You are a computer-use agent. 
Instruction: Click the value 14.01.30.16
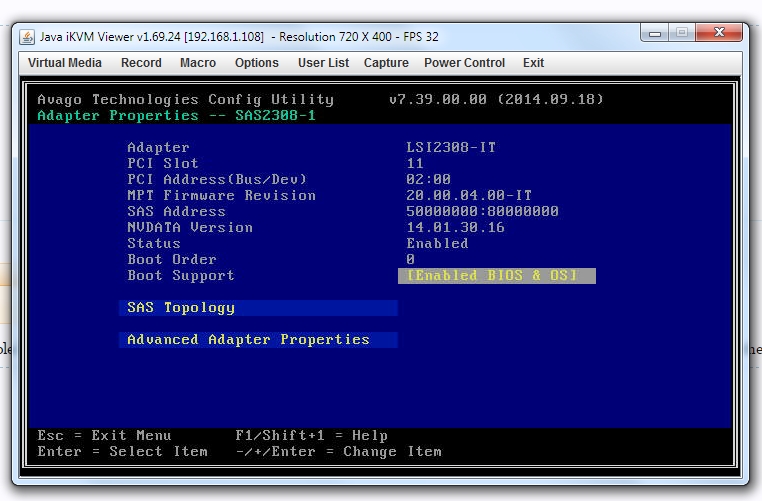tap(455, 227)
